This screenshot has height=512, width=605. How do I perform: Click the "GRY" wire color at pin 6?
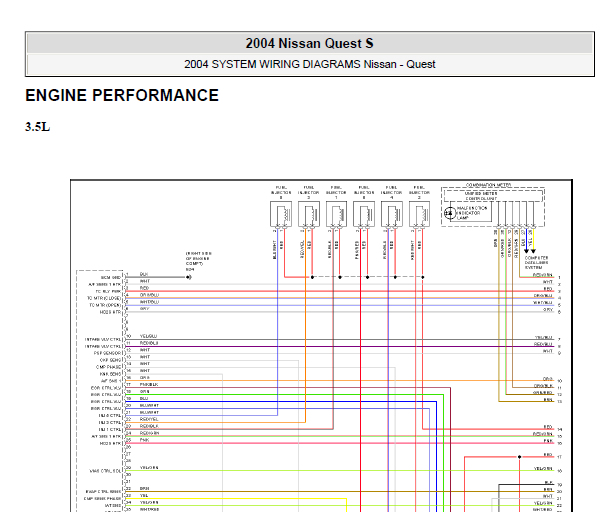coord(144,309)
